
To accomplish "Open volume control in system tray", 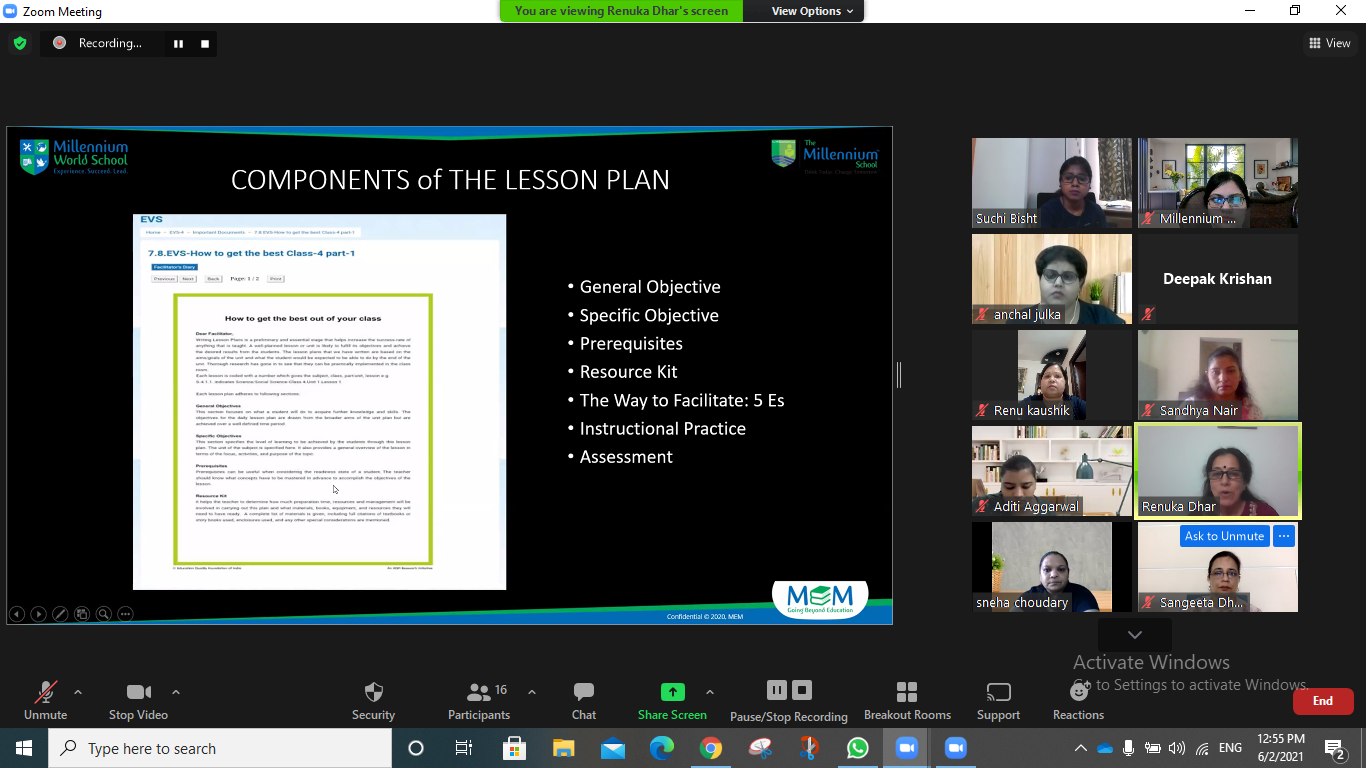I will pos(1177,748).
